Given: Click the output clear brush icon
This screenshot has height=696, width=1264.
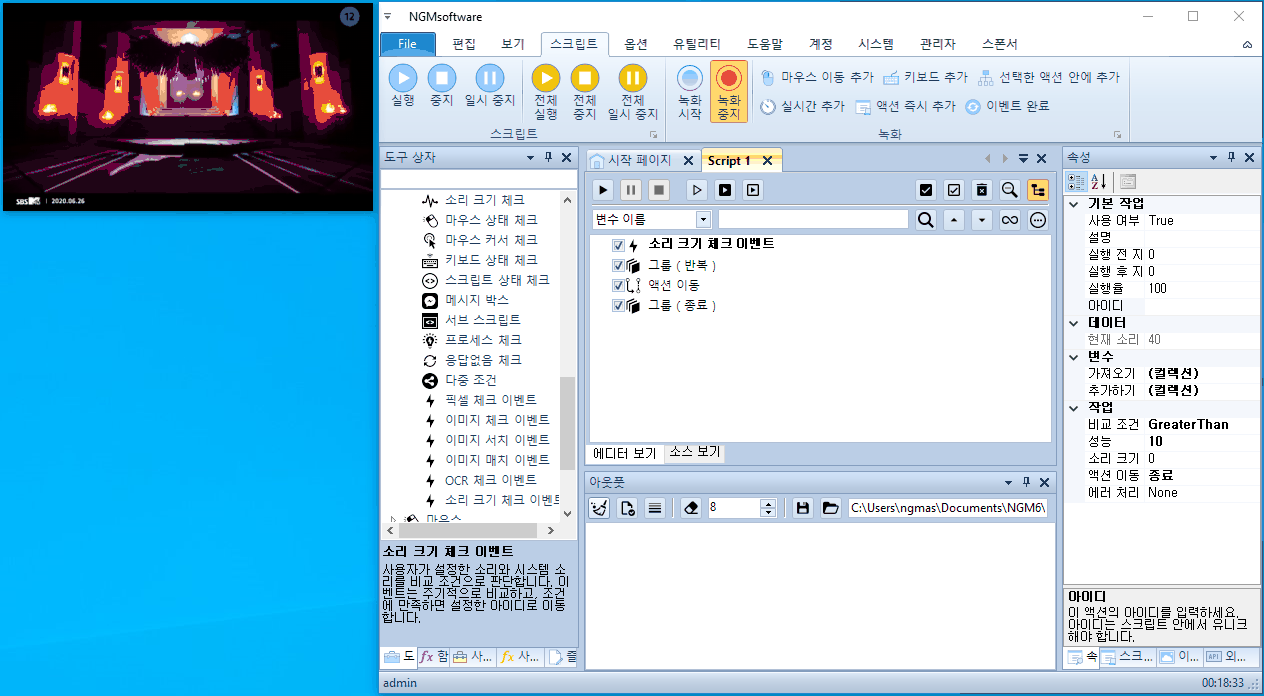Looking at the screenshot, I should (x=599, y=508).
